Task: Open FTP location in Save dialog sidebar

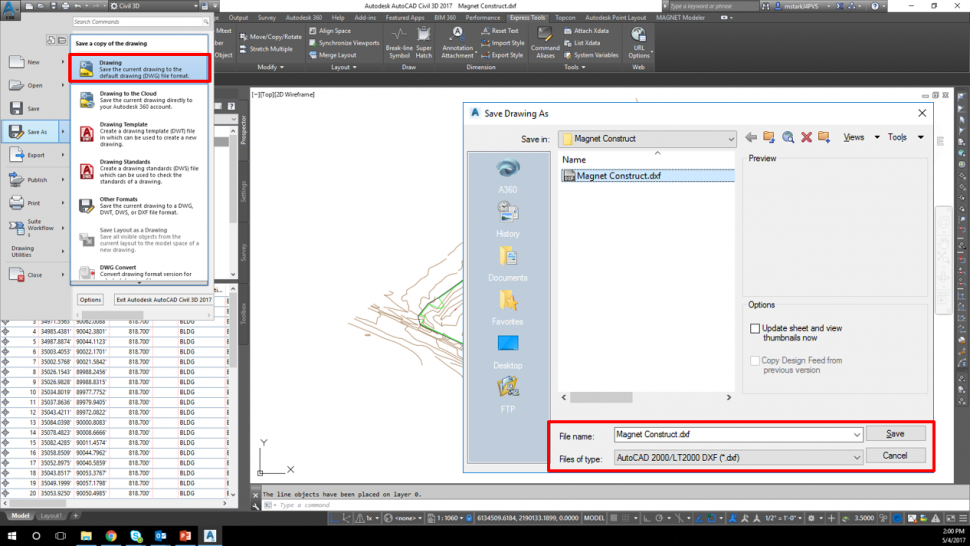Action: click(x=507, y=396)
